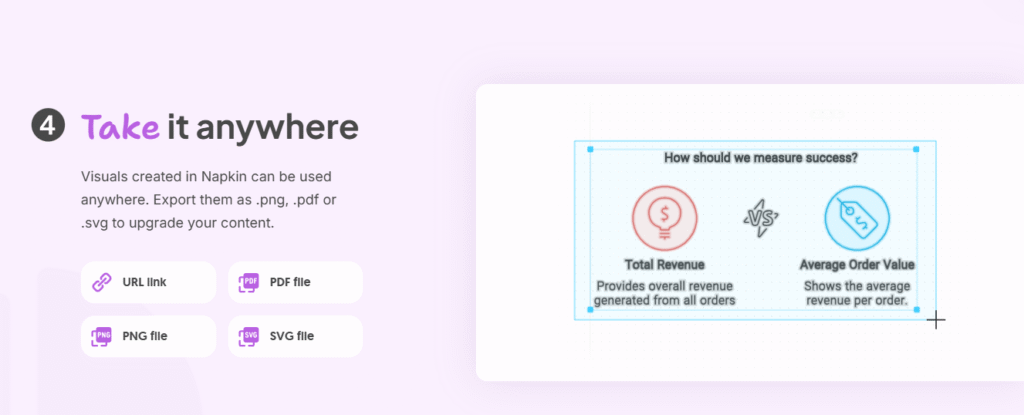This screenshot has height=415, width=1024.
Task: Choose the PDF file export option
Action: point(295,282)
